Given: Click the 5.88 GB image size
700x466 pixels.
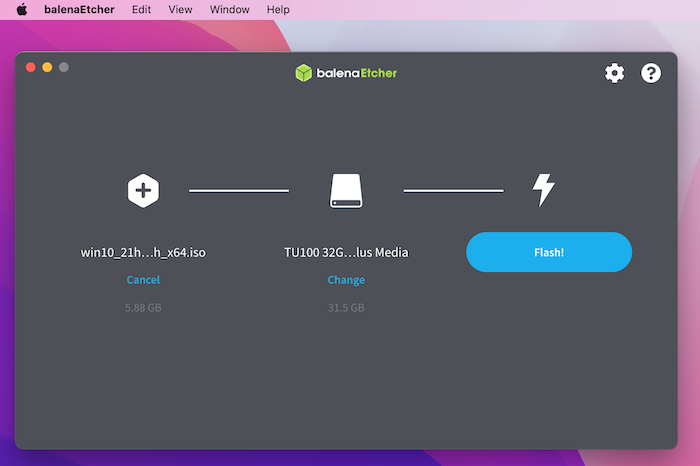Looking at the screenshot, I should coord(143,308).
